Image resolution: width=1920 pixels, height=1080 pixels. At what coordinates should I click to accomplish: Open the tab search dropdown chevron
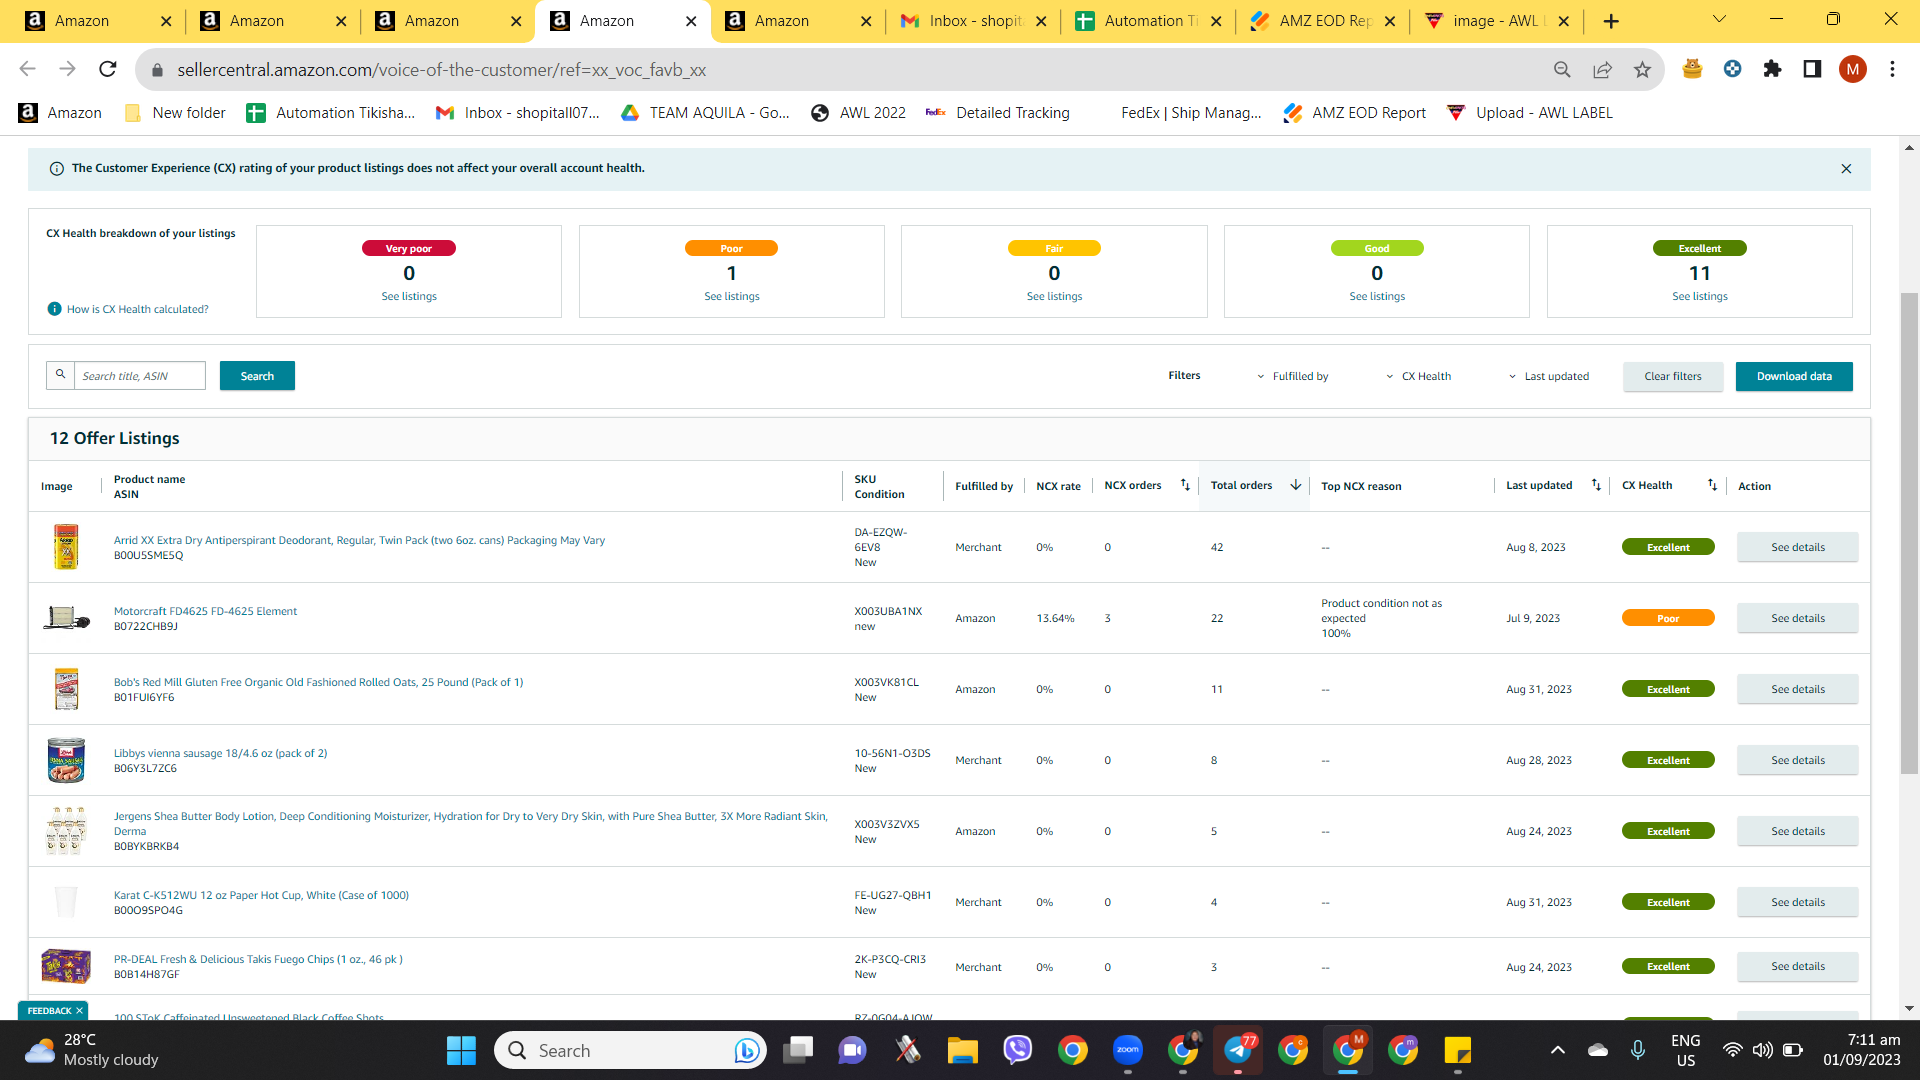[x=1719, y=19]
